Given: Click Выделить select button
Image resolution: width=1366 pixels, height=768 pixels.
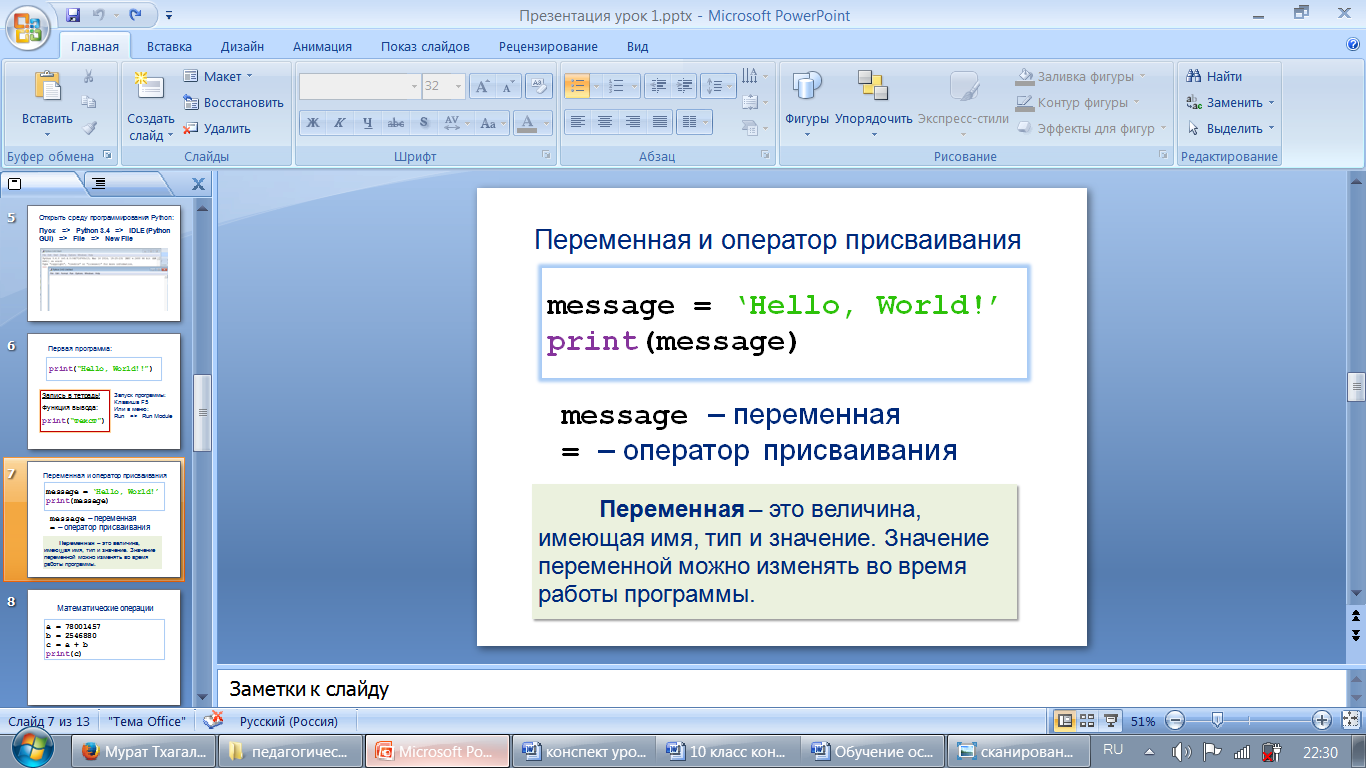Looking at the screenshot, I should coord(1230,128).
